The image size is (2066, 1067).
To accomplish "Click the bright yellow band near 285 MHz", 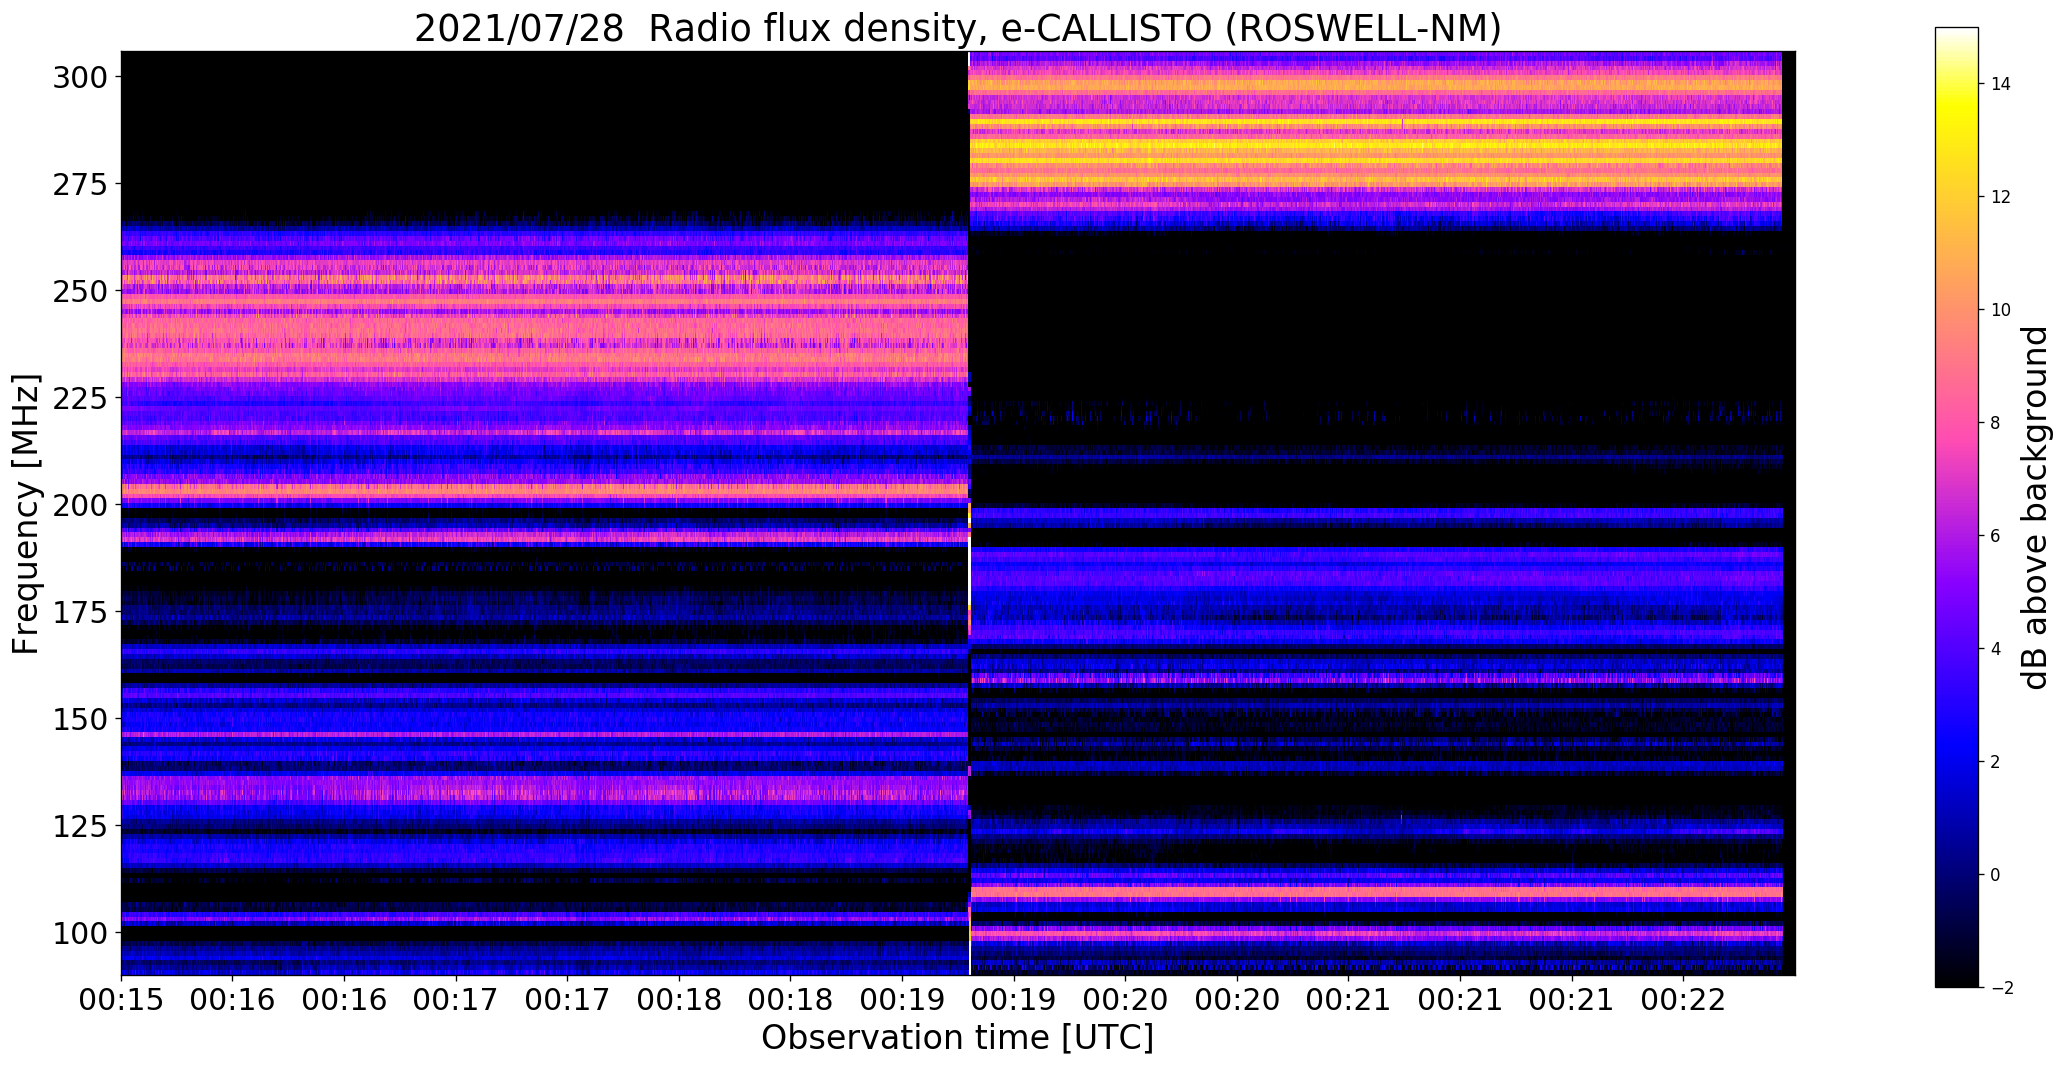I will point(1376,145).
